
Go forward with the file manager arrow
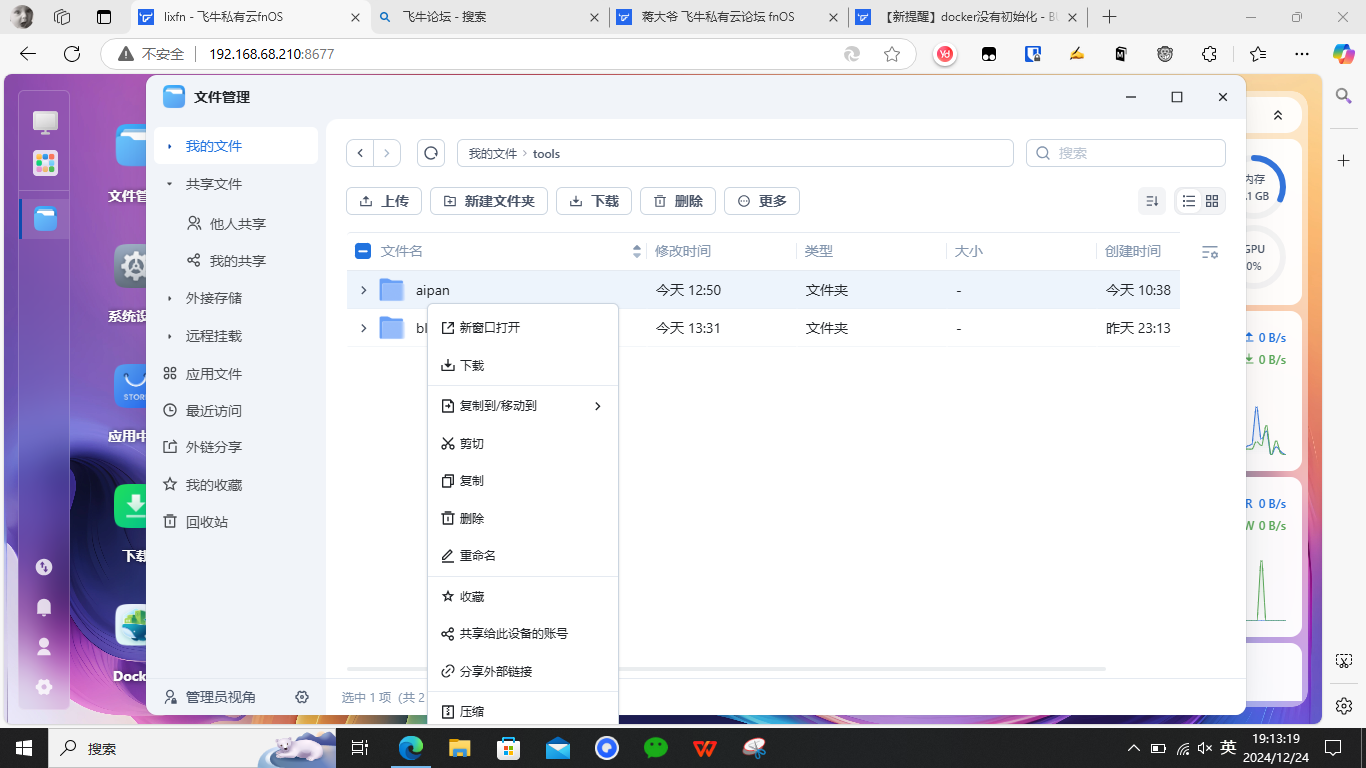387,153
